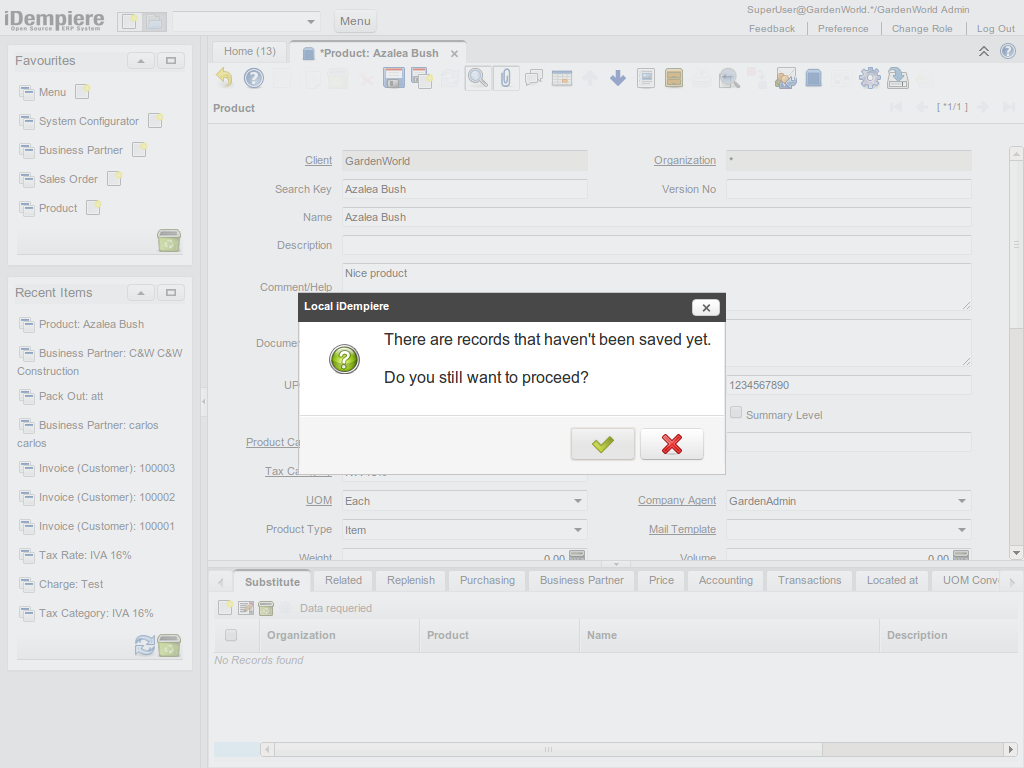Cancel with the red X button
The height and width of the screenshot is (768, 1024).
(x=672, y=444)
